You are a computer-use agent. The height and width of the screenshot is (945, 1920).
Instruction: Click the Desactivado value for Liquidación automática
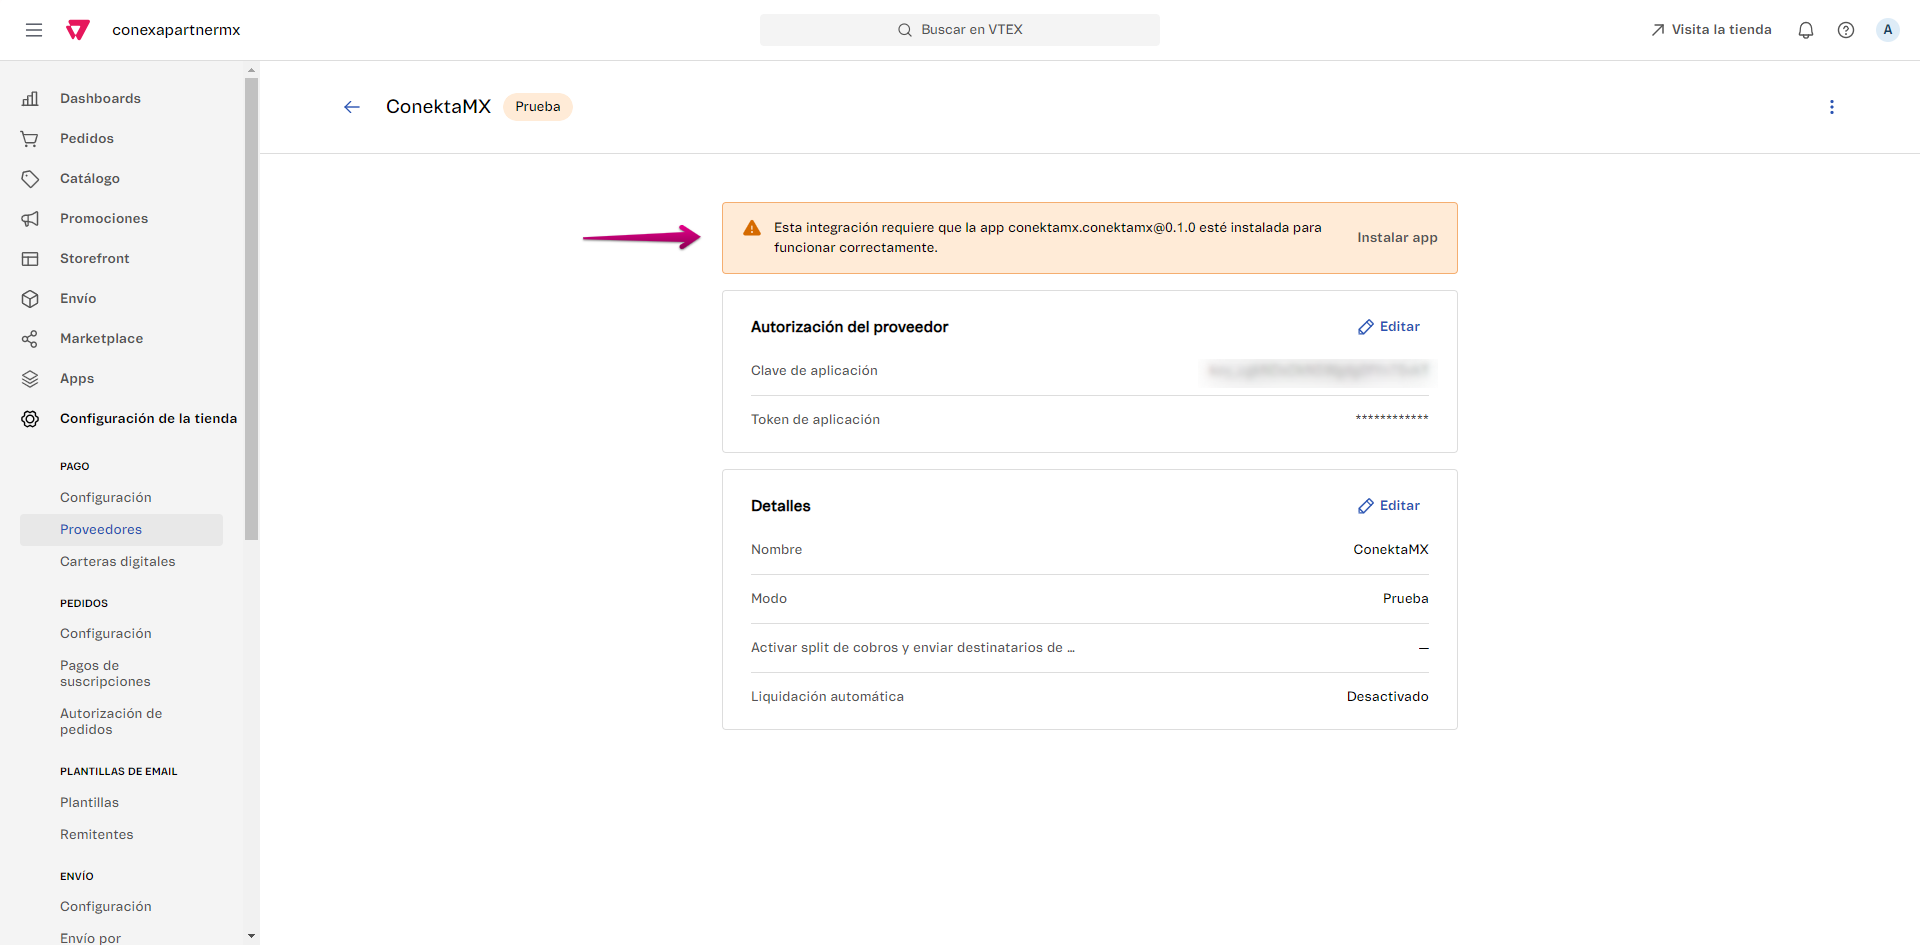point(1387,697)
